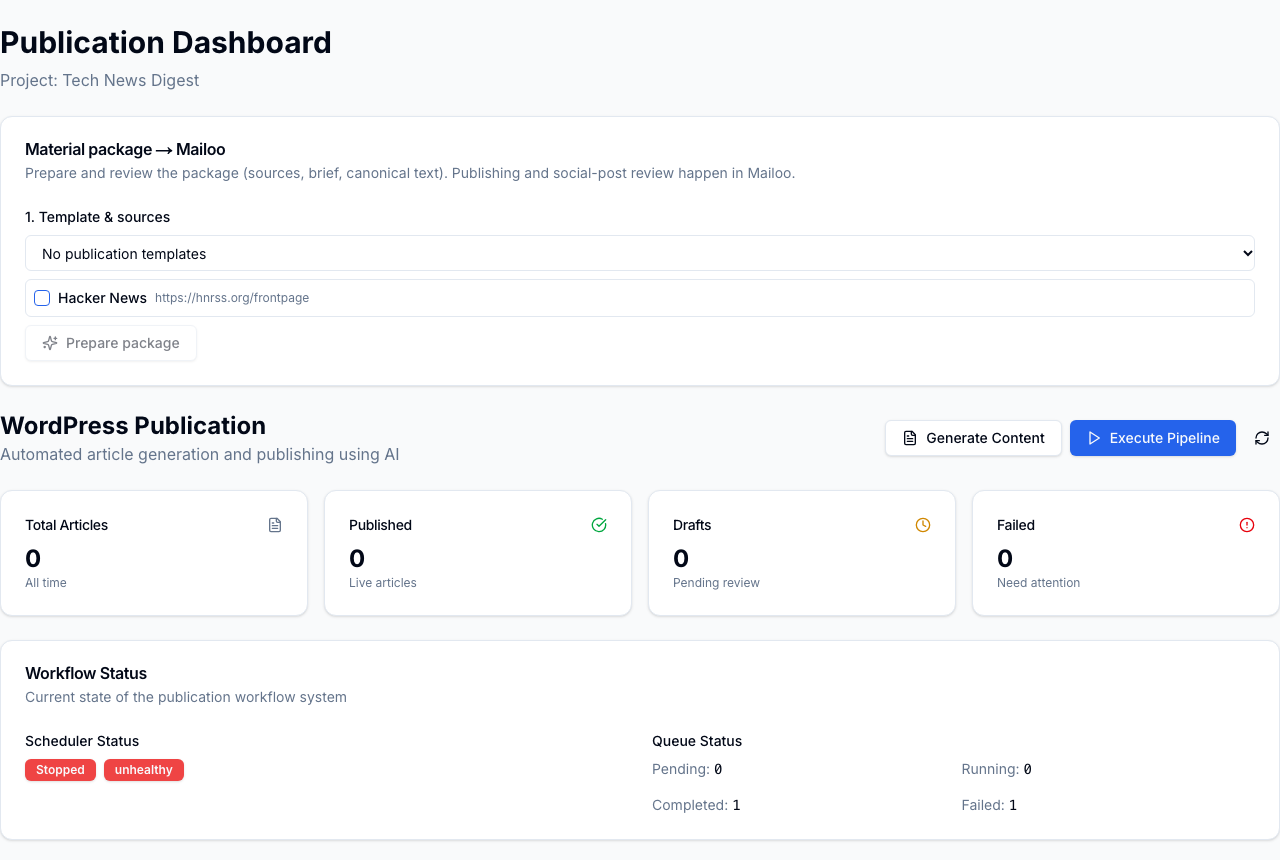Click the Live articles caption

(383, 583)
